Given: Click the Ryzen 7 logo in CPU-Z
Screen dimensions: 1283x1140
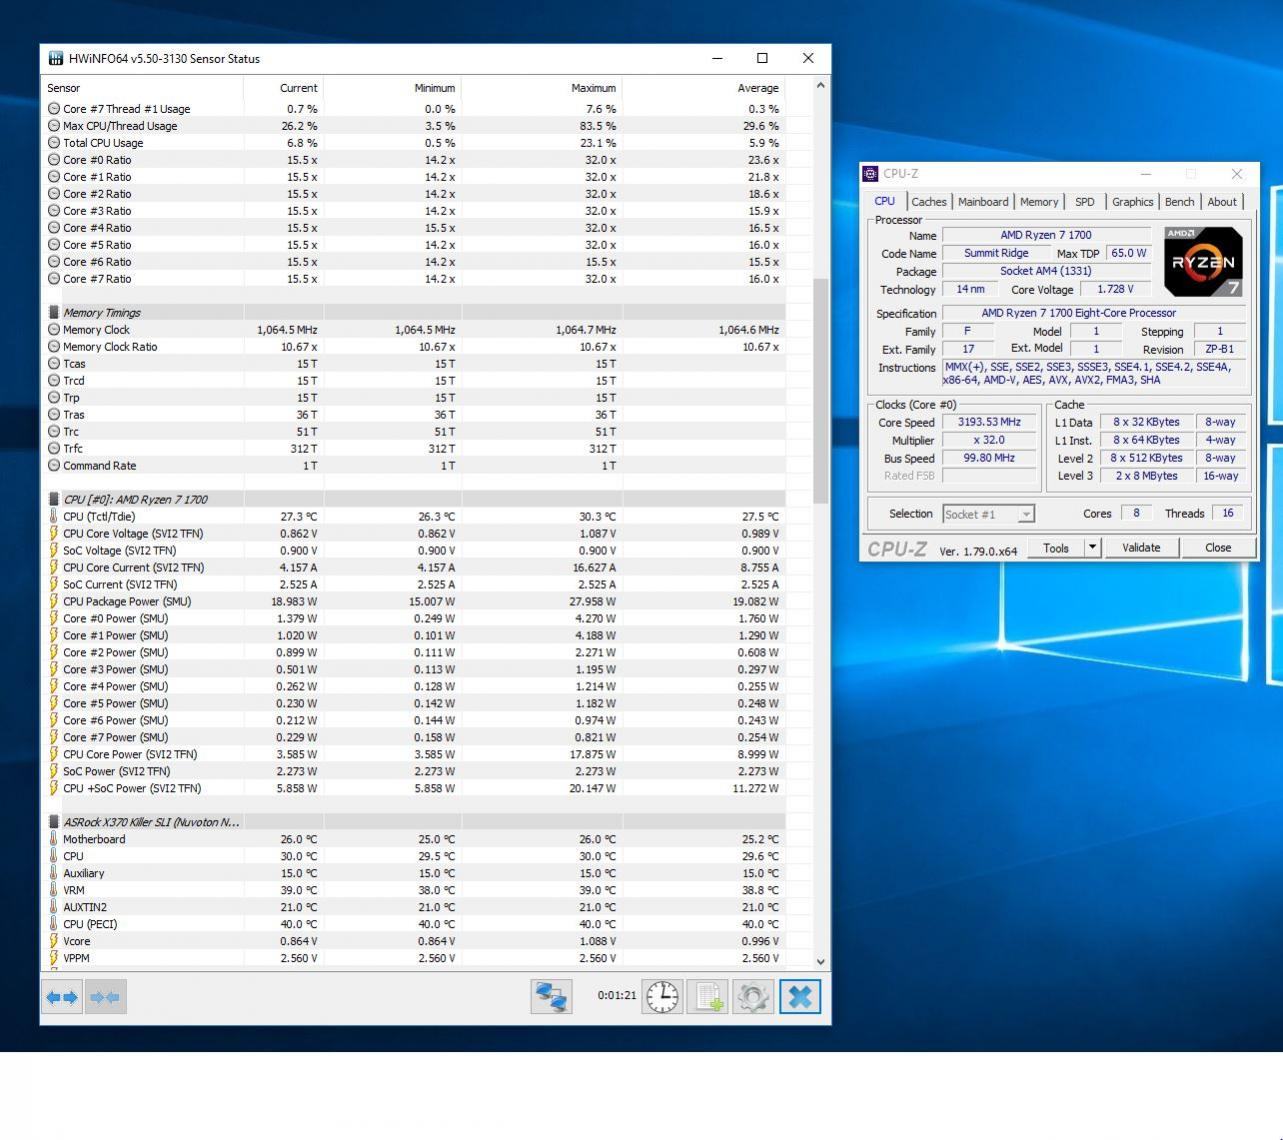Looking at the screenshot, I should tap(1203, 262).
